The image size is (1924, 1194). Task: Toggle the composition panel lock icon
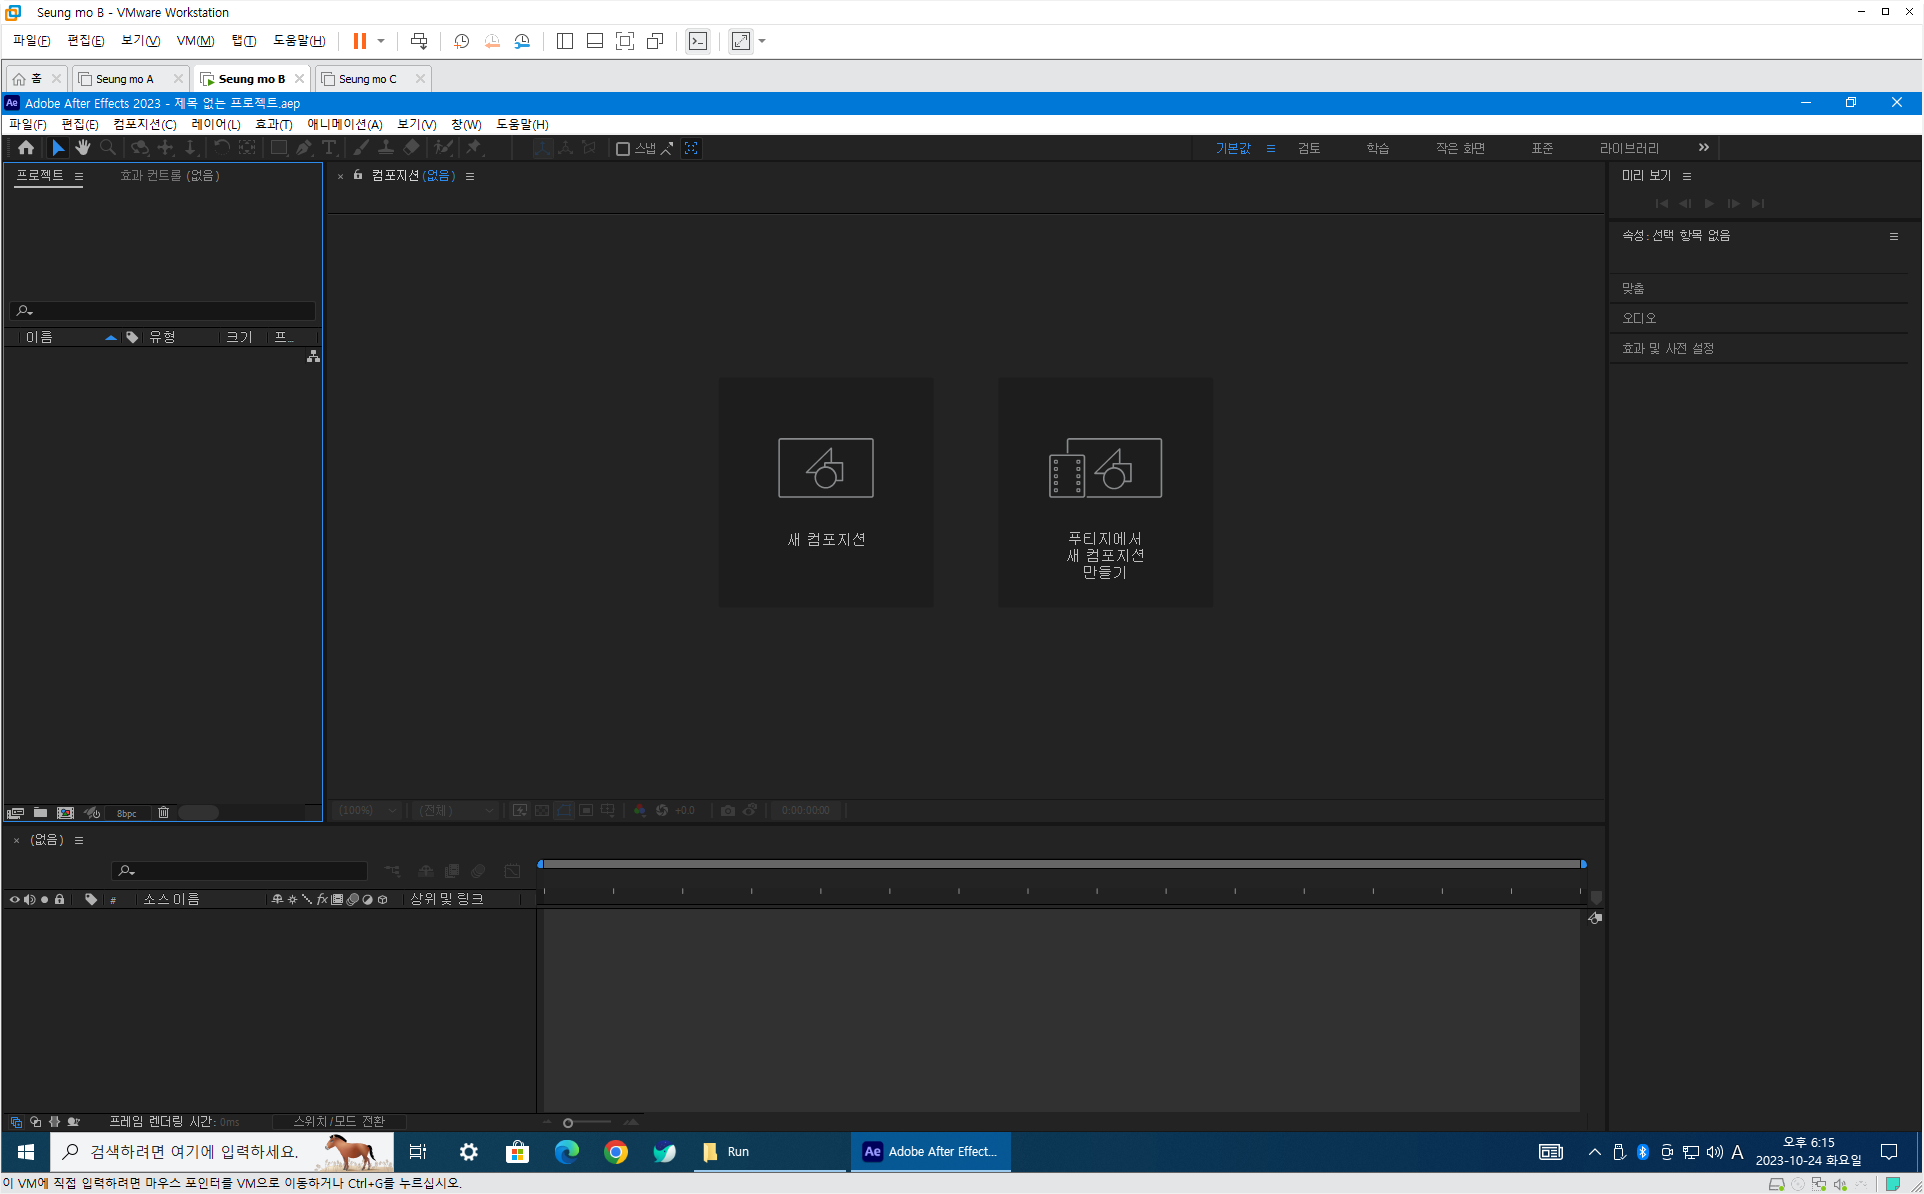click(358, 175)
